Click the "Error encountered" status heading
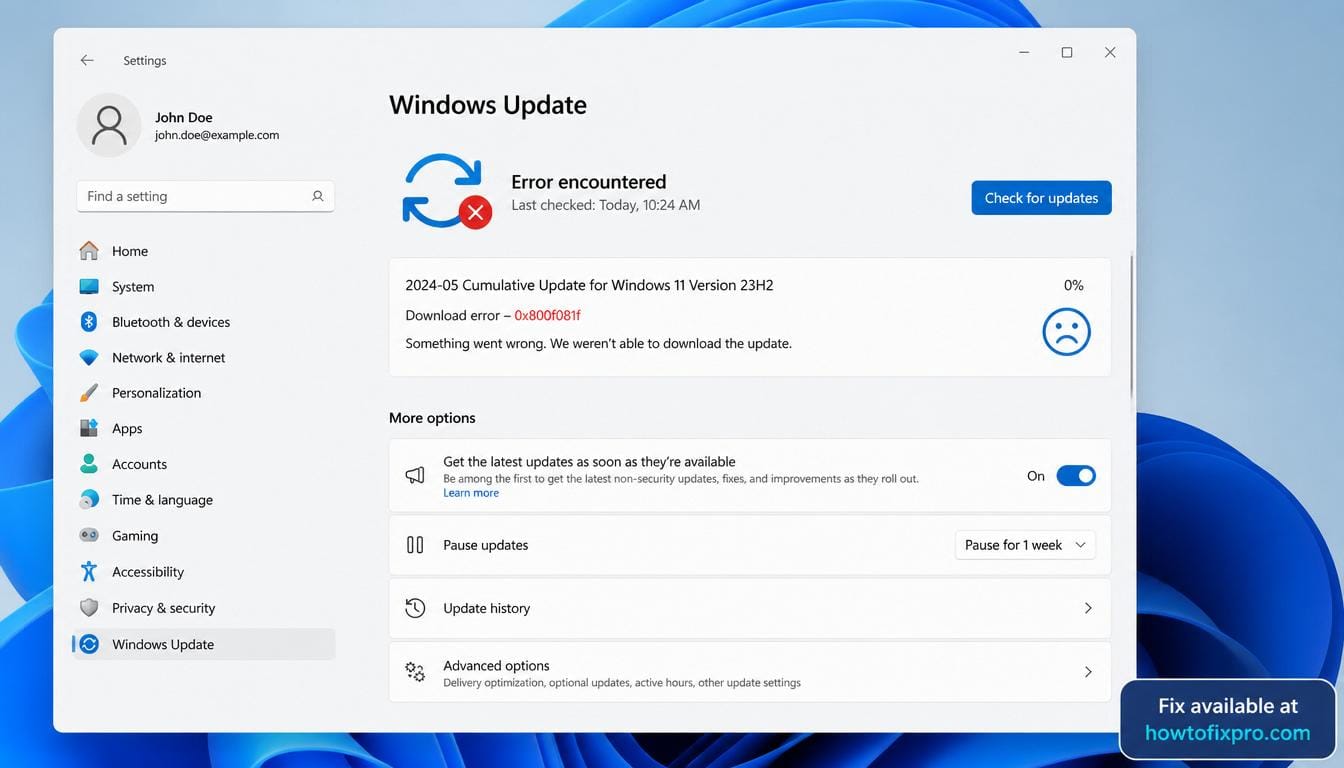Screen dimensions: 1344x768 click(x=588, y=182)
